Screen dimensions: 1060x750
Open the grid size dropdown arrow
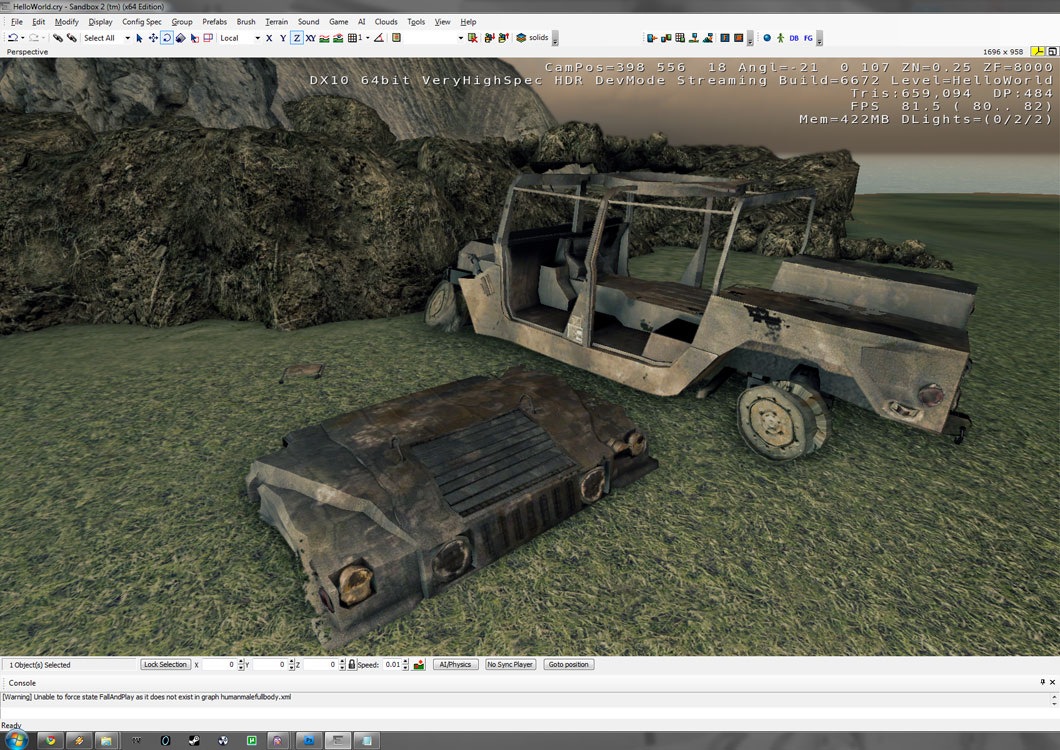pyautogui.click(x=368, y=38)
